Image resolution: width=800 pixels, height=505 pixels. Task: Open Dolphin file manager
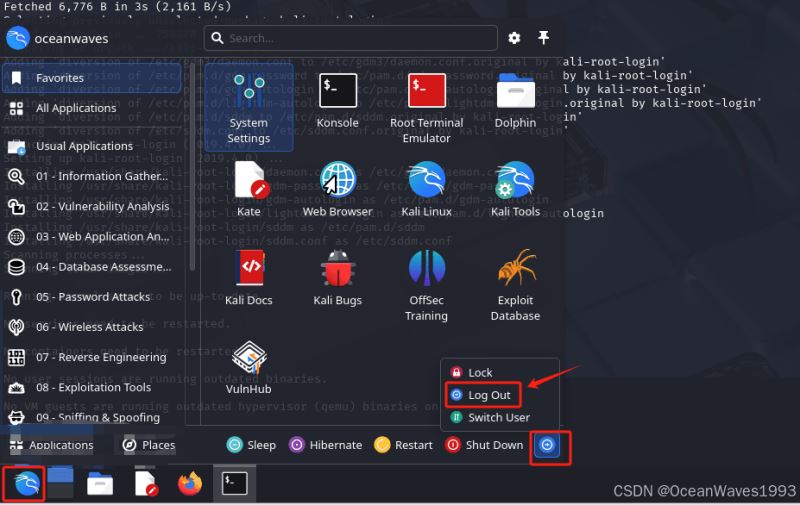pos(515,100)
